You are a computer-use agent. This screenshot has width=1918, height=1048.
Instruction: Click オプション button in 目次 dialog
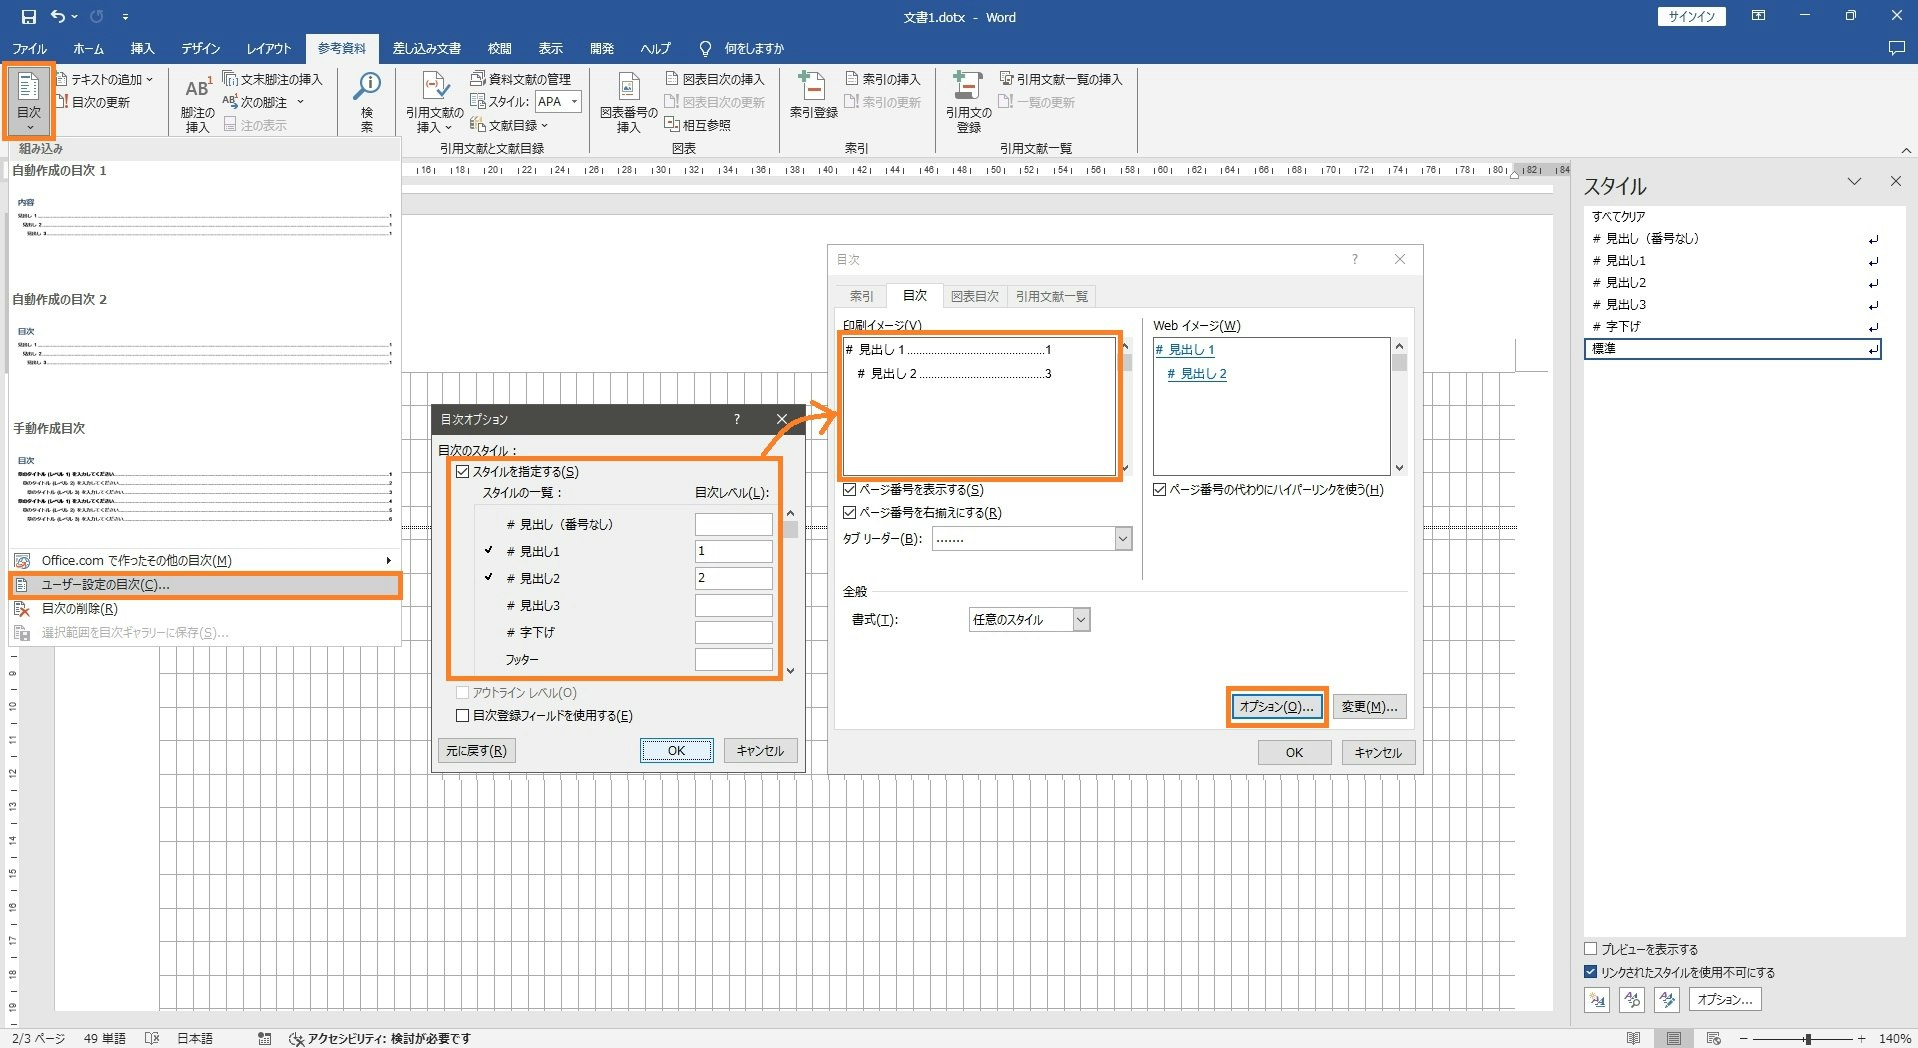1277,707
